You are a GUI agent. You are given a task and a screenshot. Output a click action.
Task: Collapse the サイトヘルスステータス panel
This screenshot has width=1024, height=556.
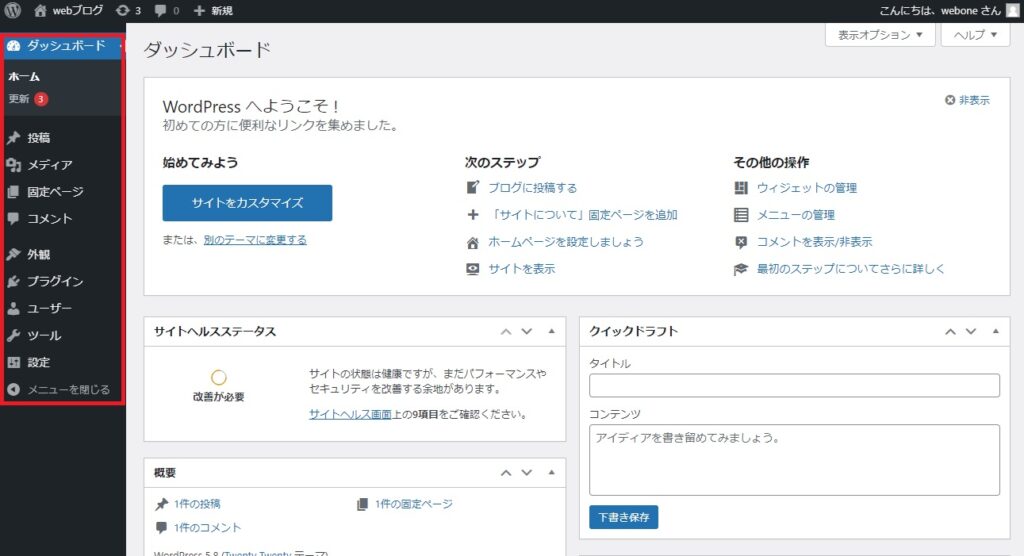551,331
